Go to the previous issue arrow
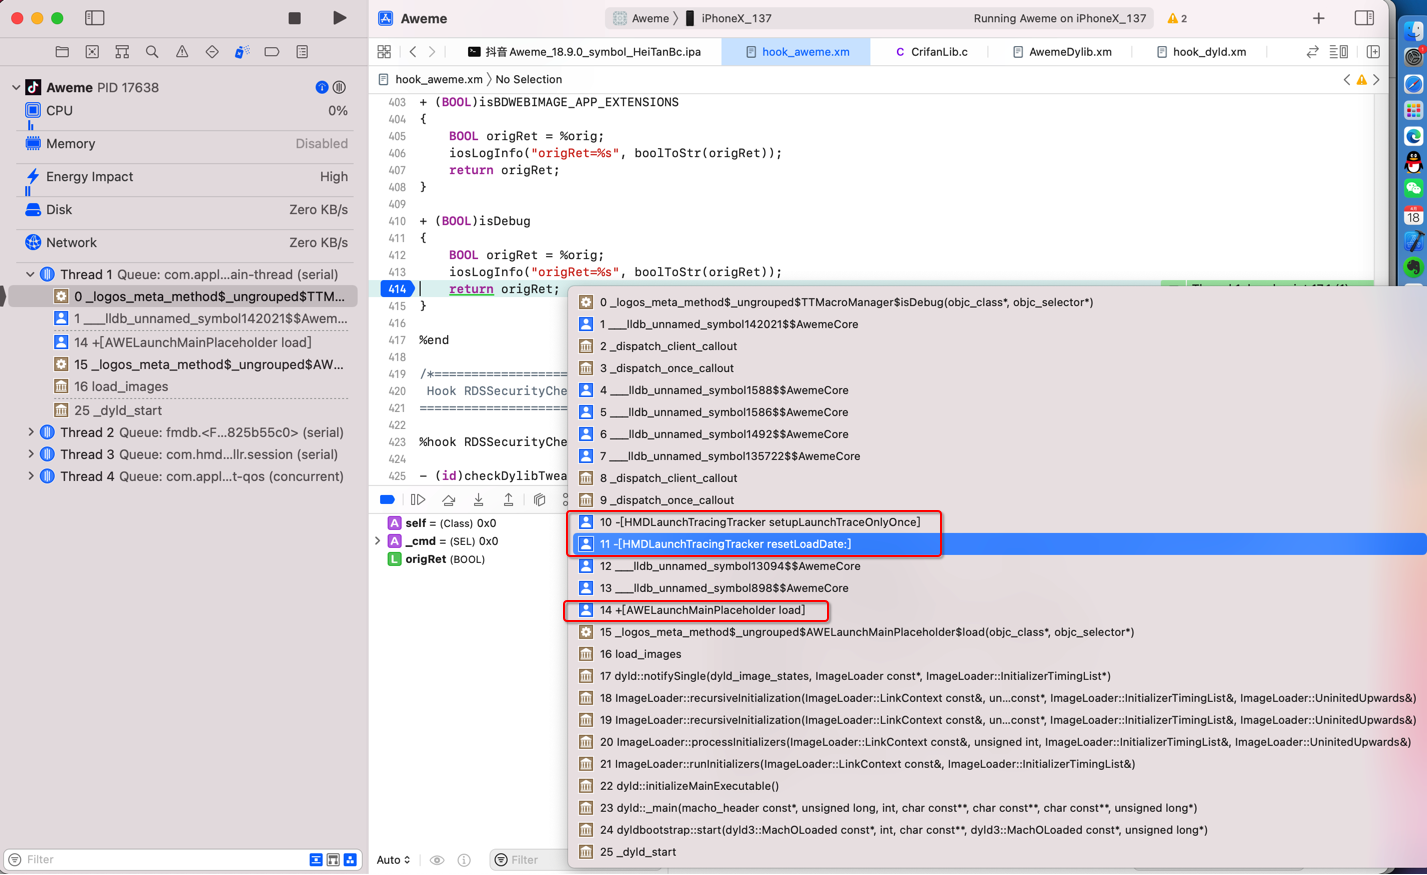 1347,80
